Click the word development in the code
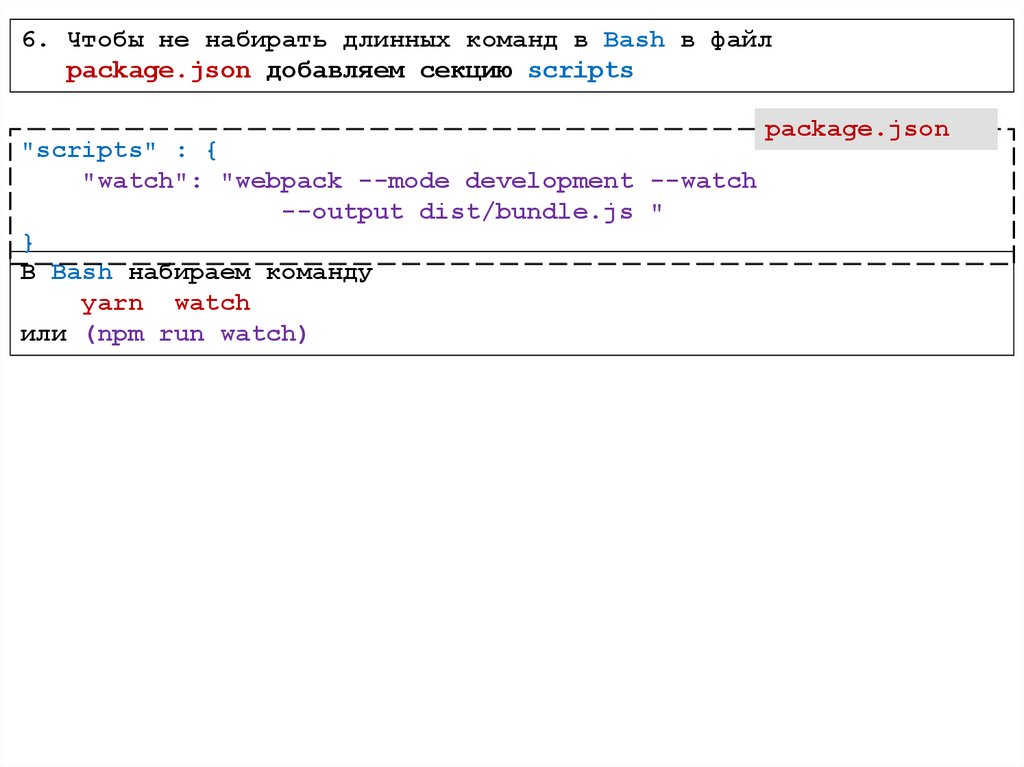 tap(549, 181)
